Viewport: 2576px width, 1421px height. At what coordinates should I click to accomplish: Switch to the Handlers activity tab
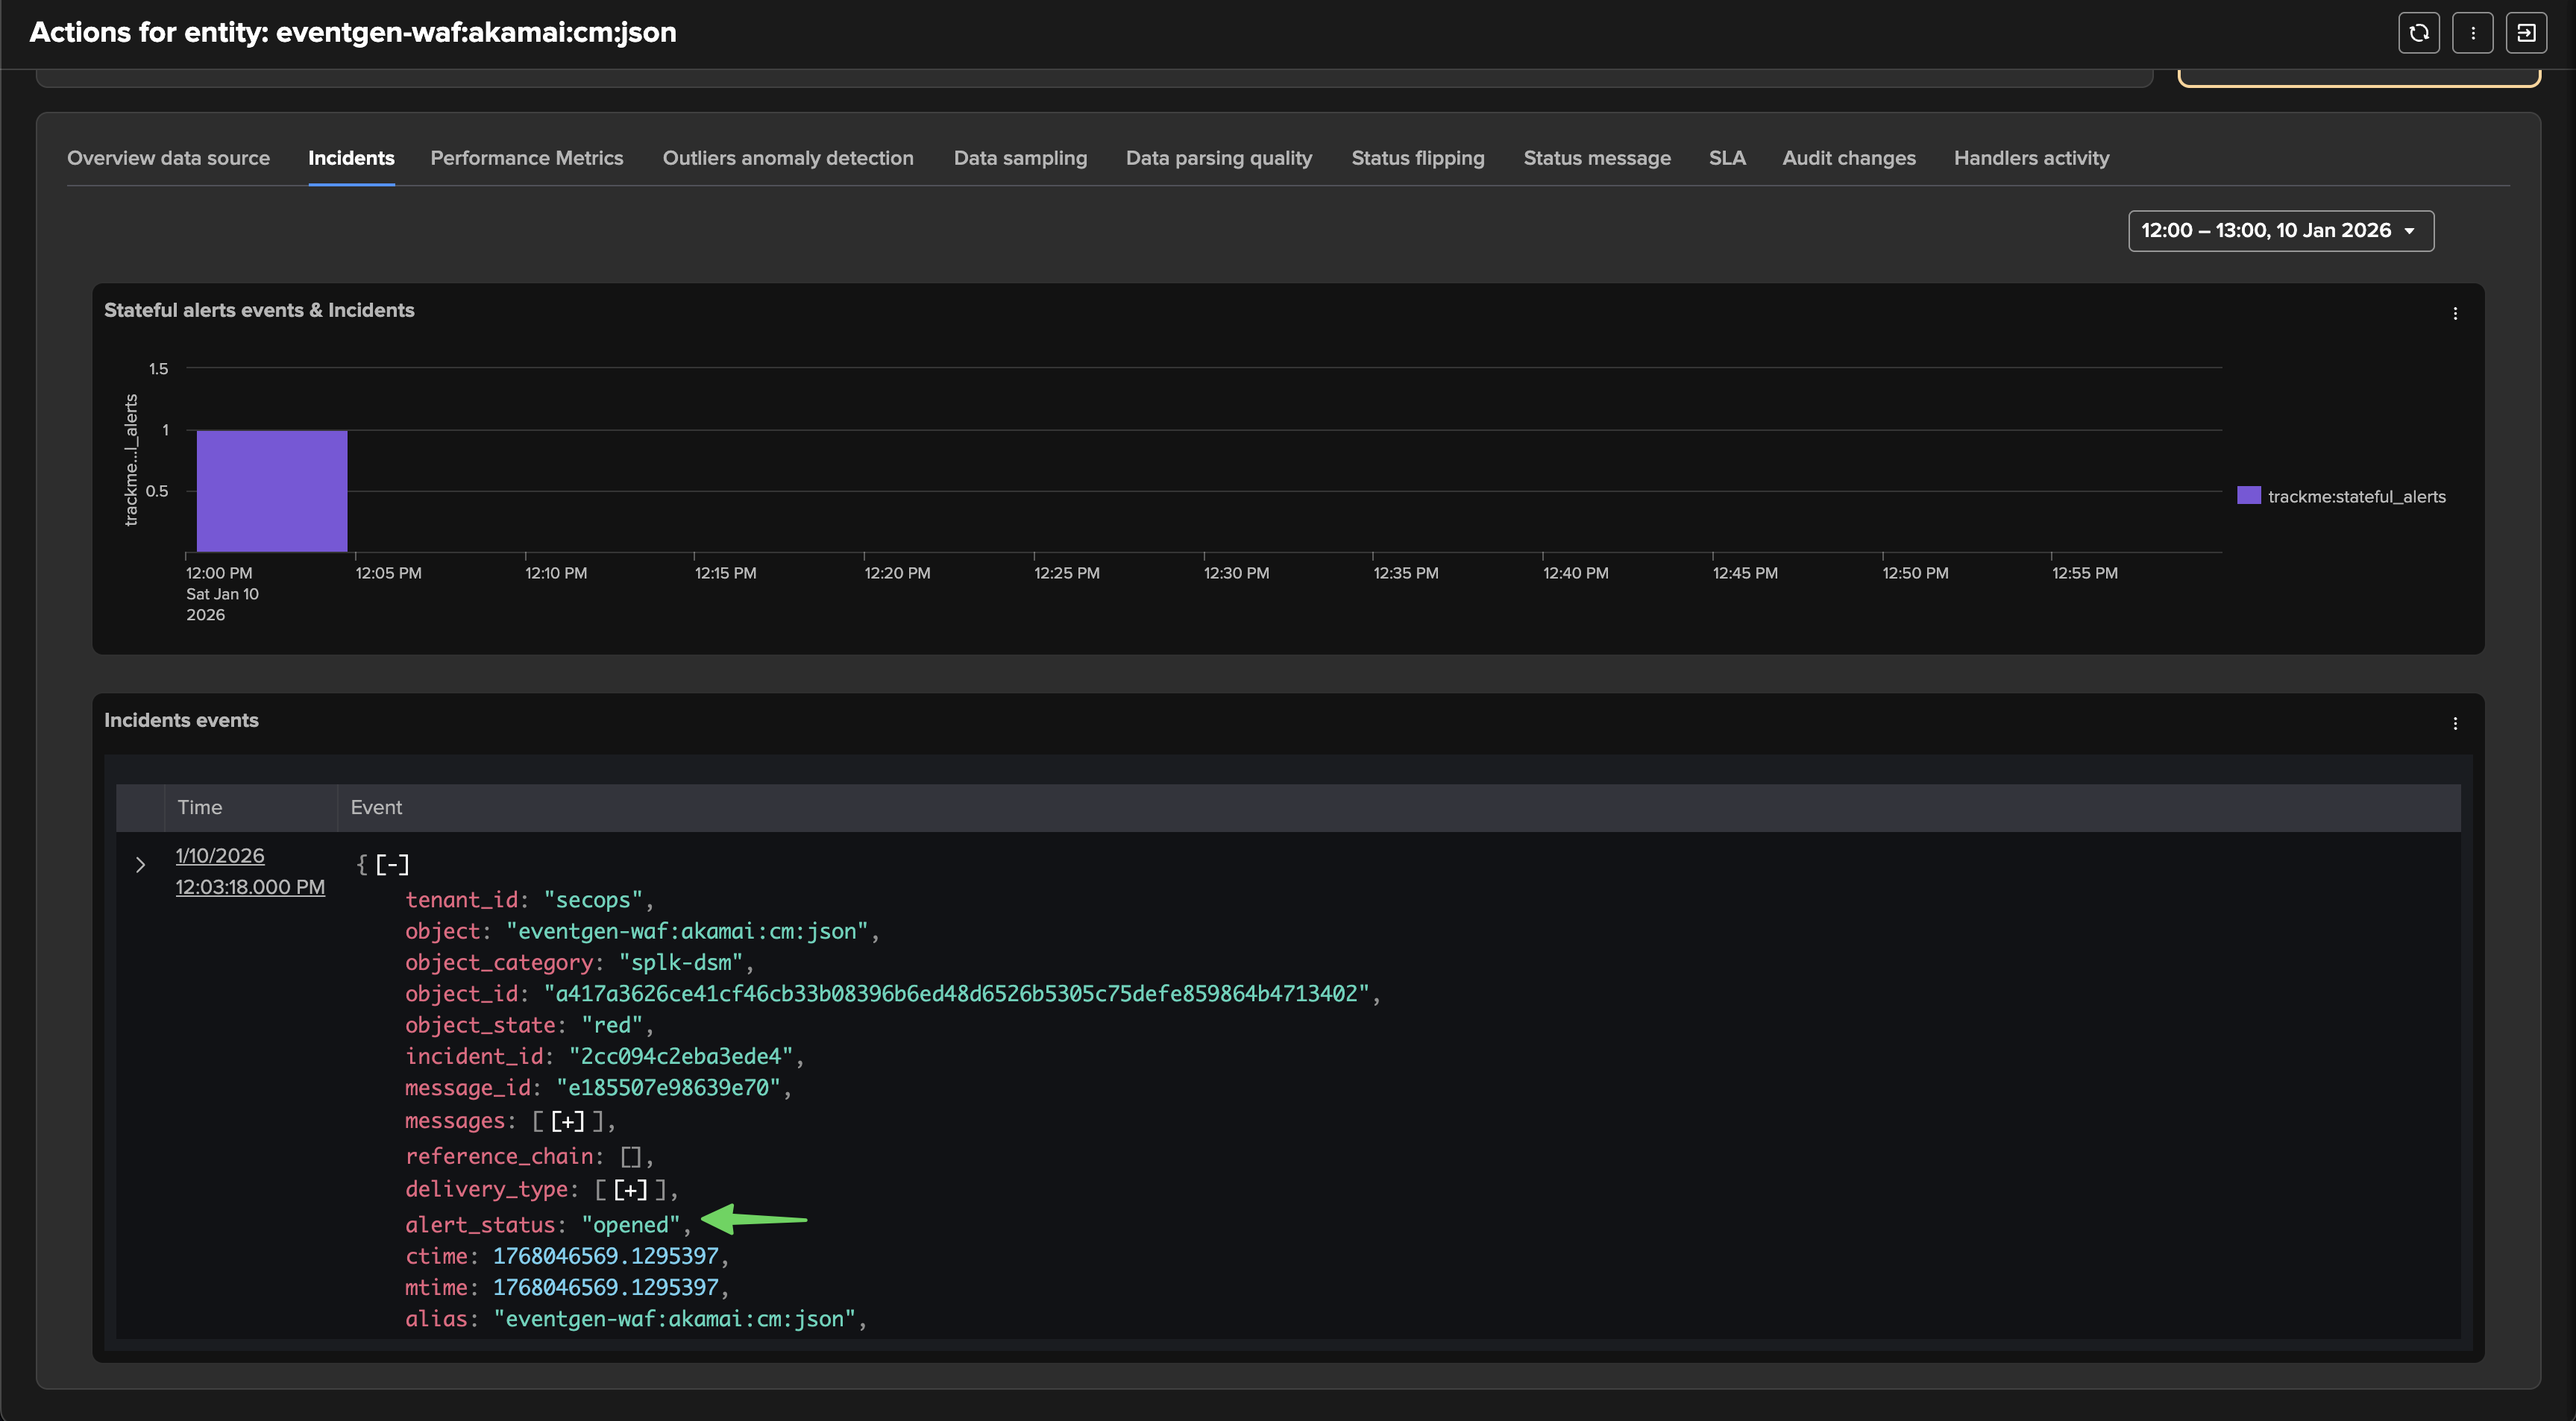click(2031, 158)
